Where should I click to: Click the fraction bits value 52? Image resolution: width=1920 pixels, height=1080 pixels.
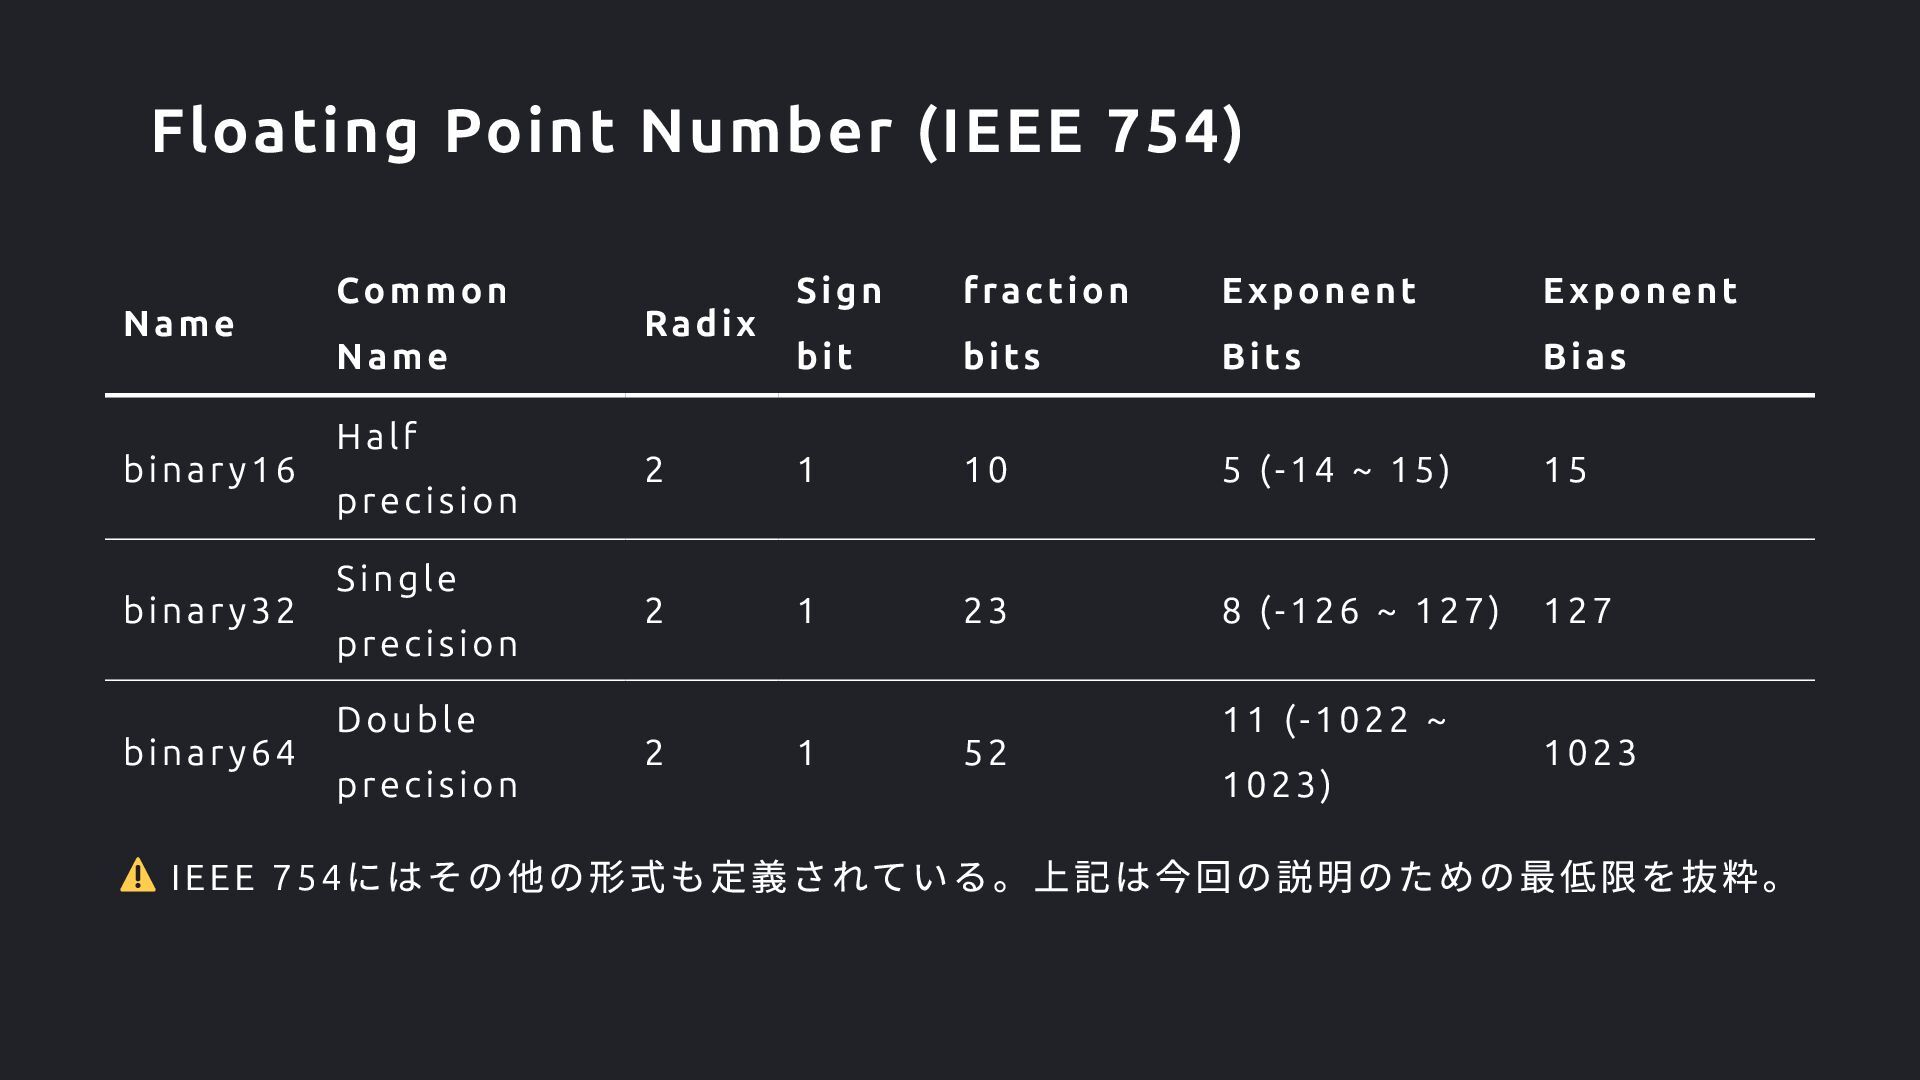click(986, 753)
